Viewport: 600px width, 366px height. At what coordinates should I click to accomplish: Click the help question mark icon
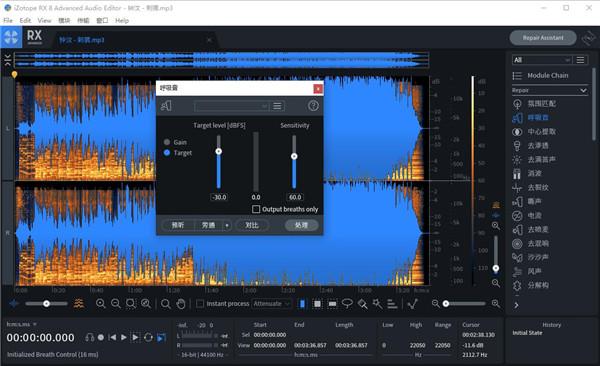pos(313,106)
